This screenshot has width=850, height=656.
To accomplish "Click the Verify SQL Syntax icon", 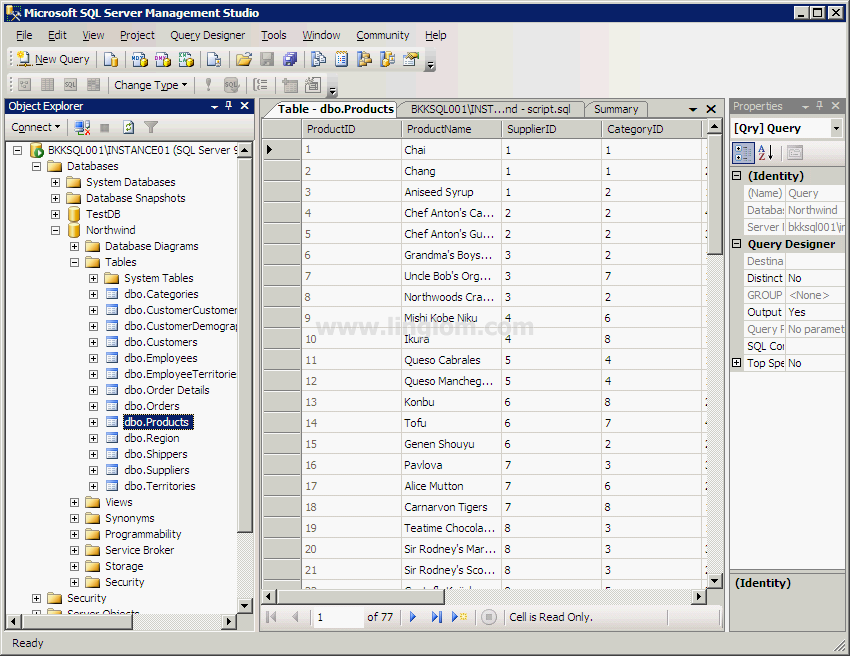I will 231,85.
